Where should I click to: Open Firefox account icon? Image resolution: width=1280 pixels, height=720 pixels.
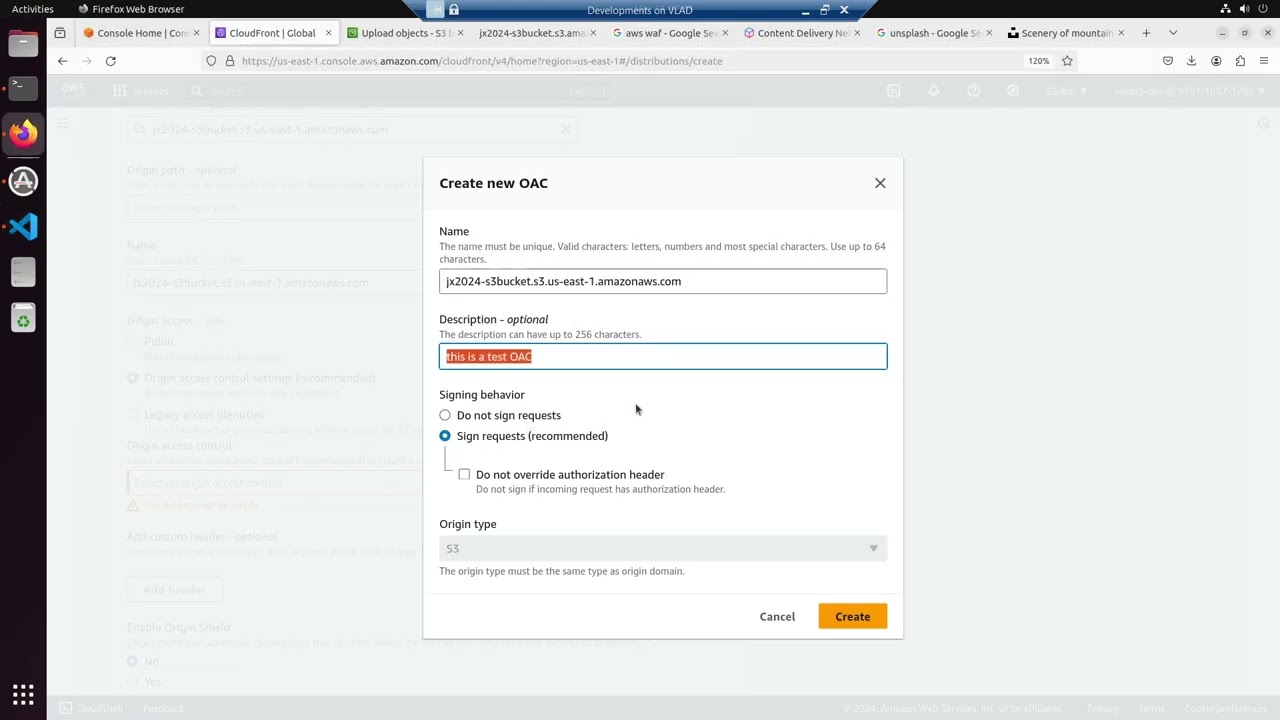[1216, 61]
